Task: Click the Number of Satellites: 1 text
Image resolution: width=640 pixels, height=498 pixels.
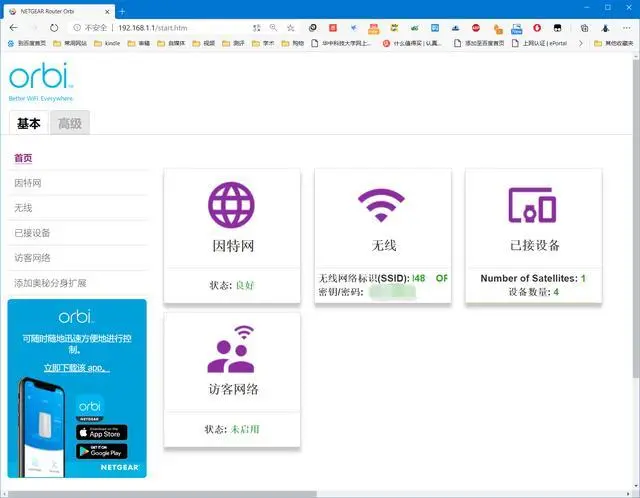Action: coord(533,278)
